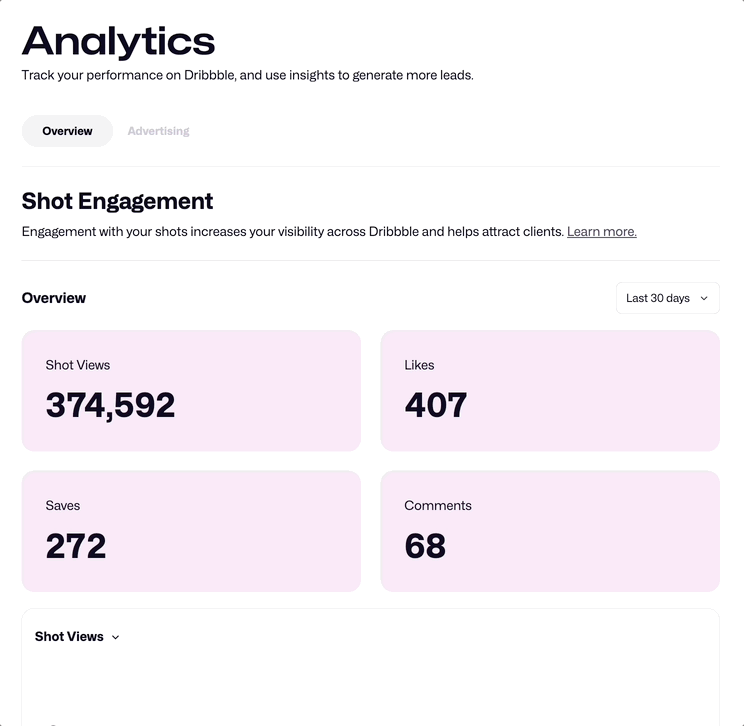The image size is (744, 726).
Task: Open the Last 30 days dropdown
Action: pyautogui.click(x=666, y=298)
